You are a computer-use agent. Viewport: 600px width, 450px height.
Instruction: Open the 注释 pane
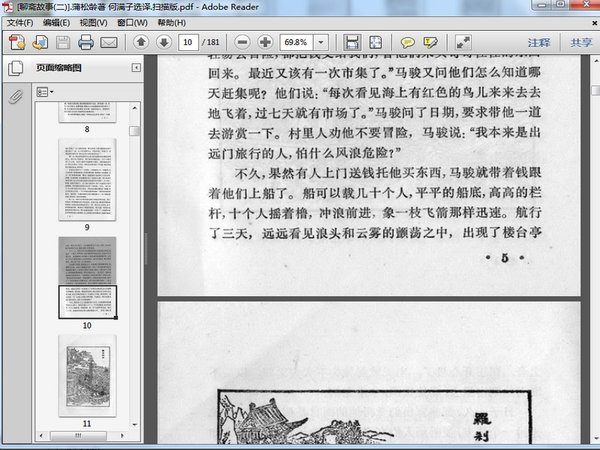539,42
